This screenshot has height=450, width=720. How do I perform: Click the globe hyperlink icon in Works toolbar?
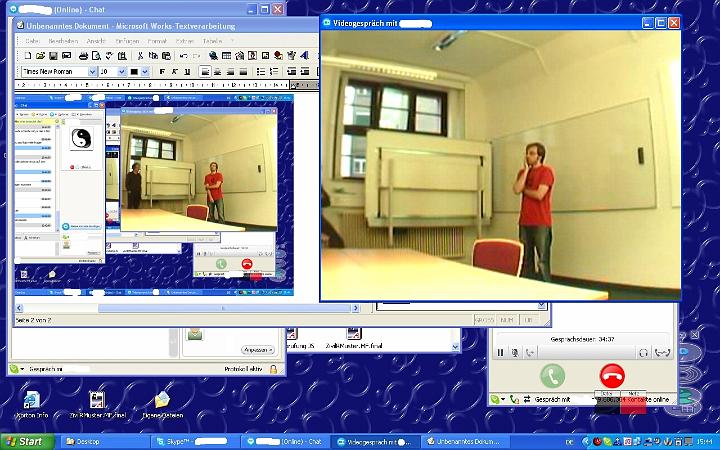[x=213, y=56]
